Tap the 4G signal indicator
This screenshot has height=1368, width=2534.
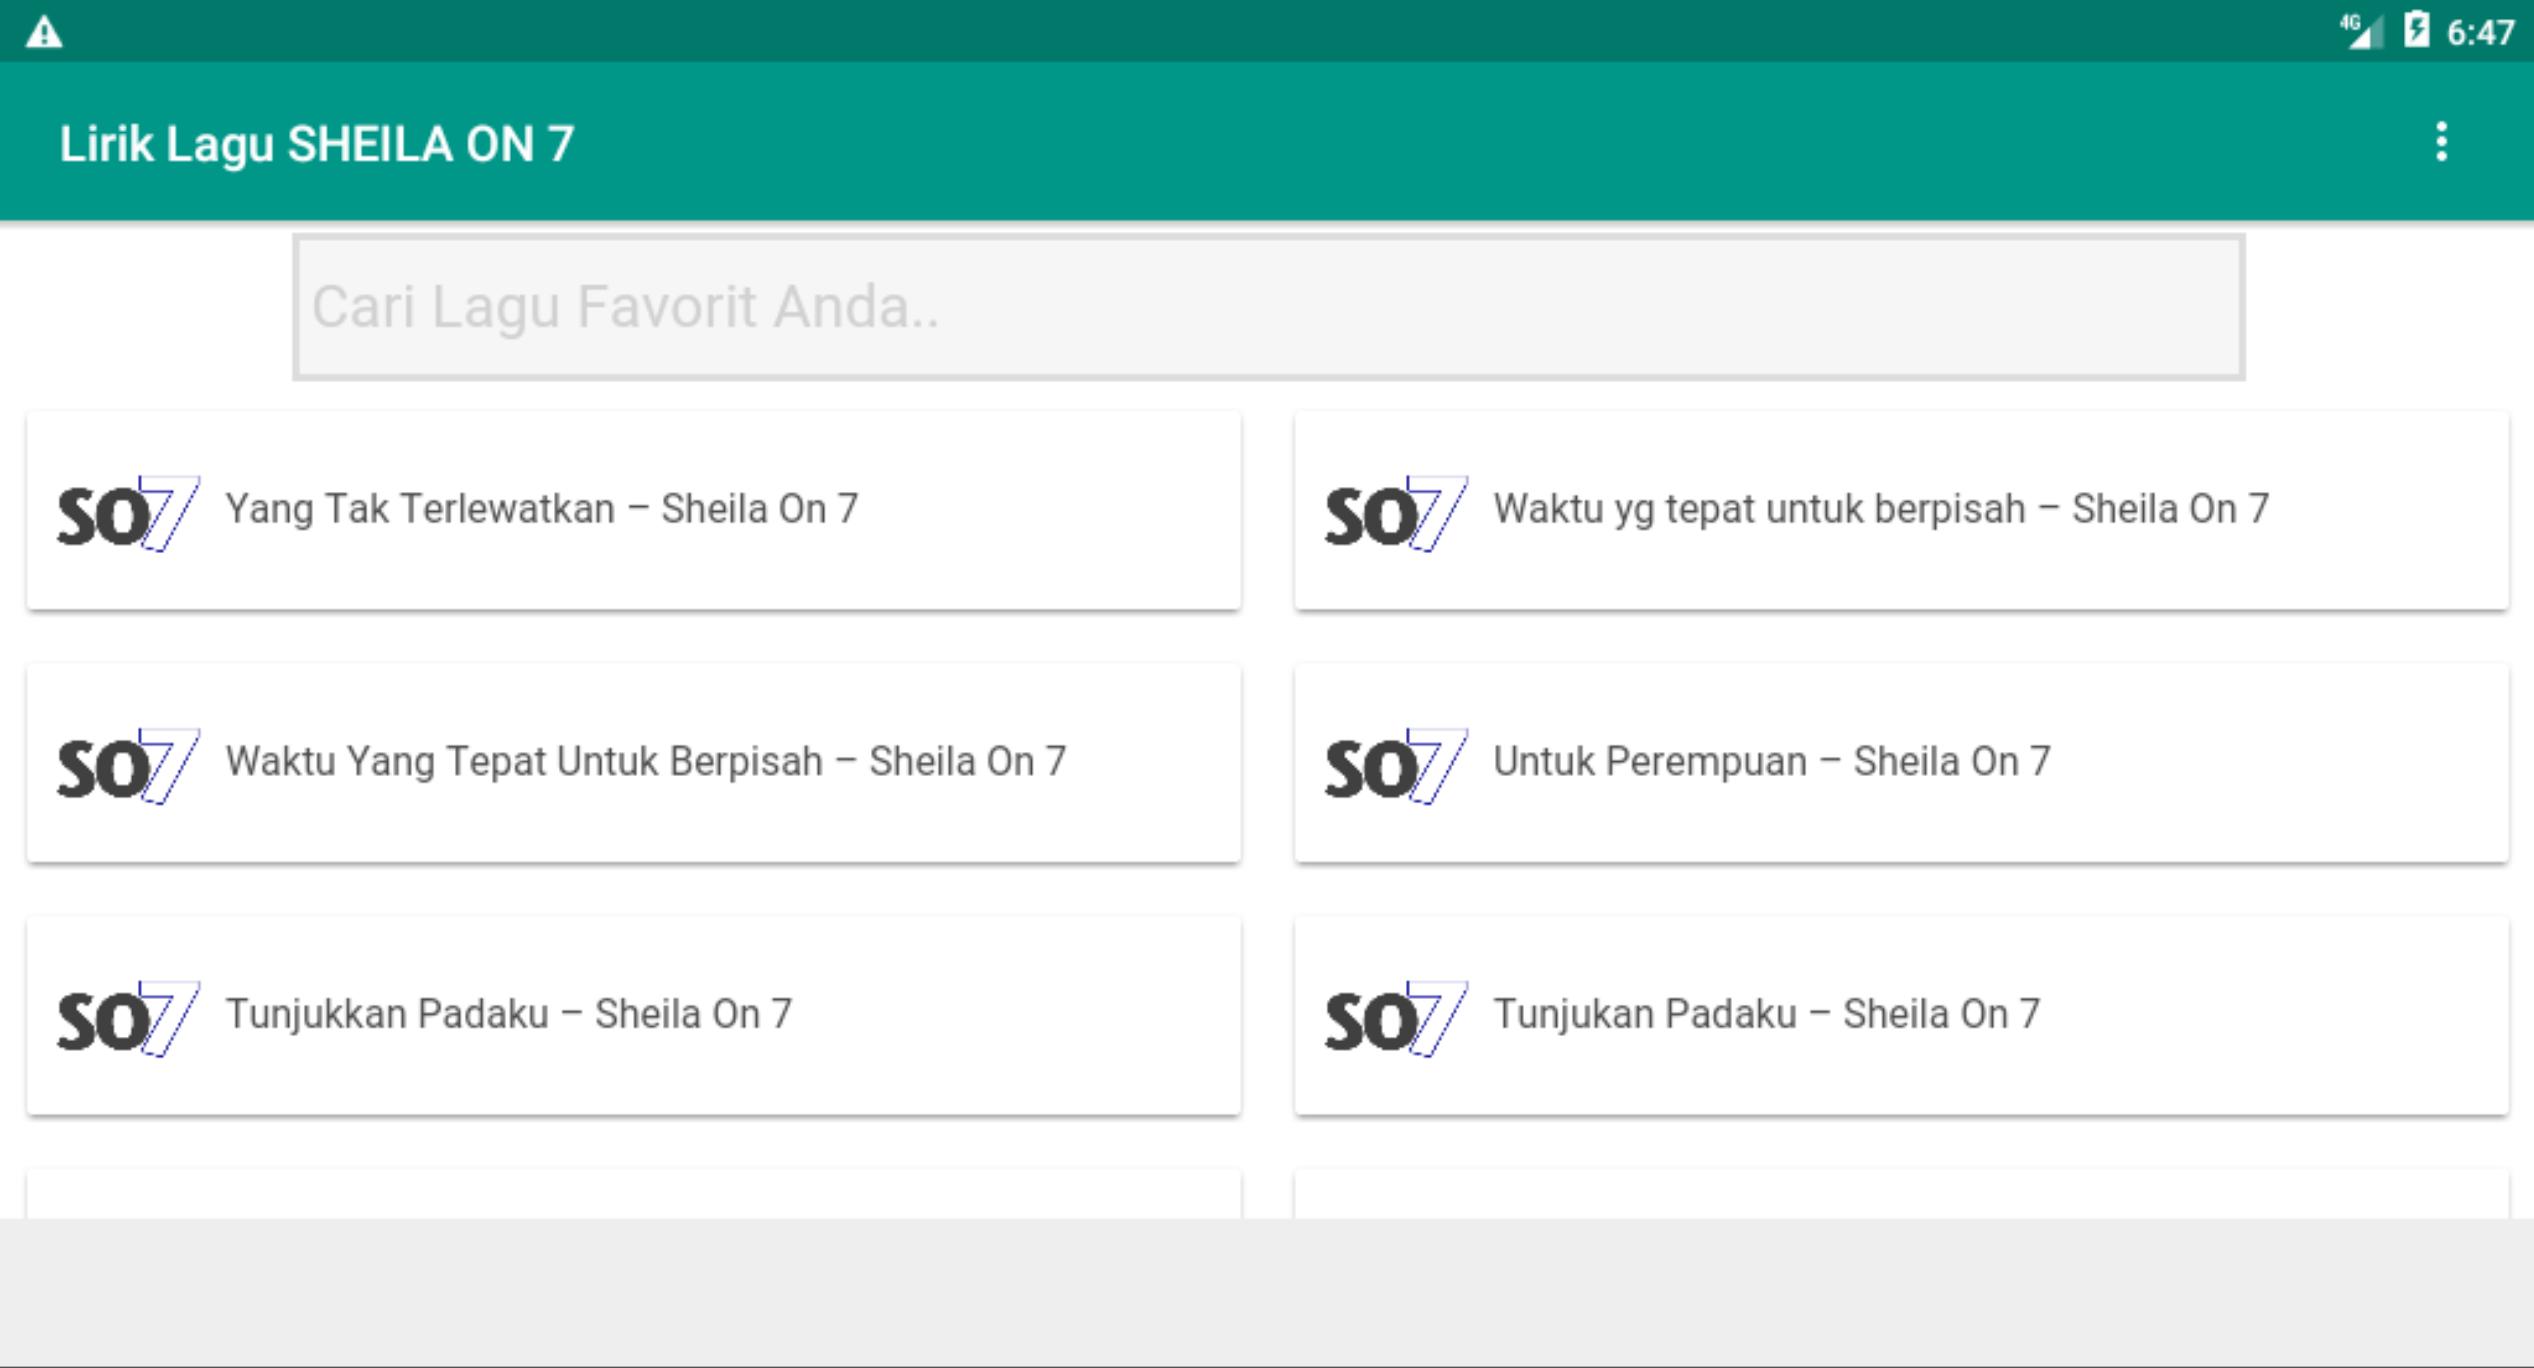click(x=2361, y=31)
